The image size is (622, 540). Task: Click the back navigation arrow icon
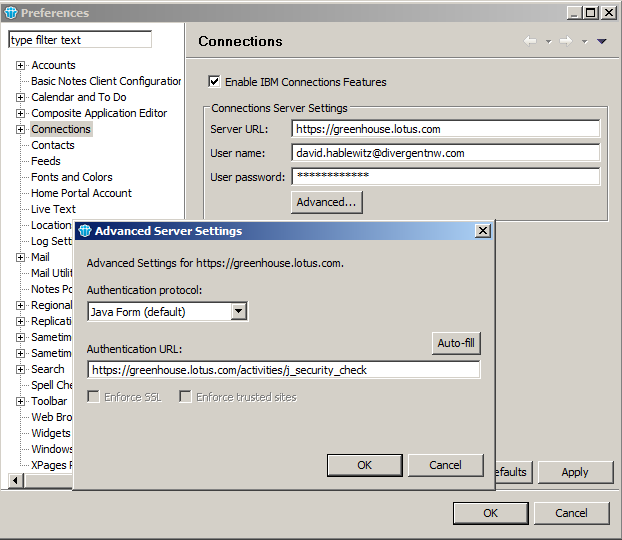pos(530,41)
